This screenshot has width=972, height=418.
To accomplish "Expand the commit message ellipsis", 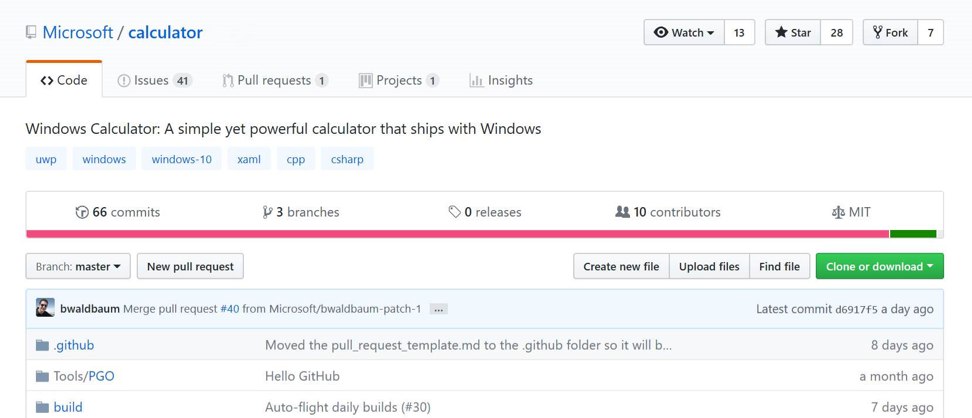I will click(x=438, y=309).
